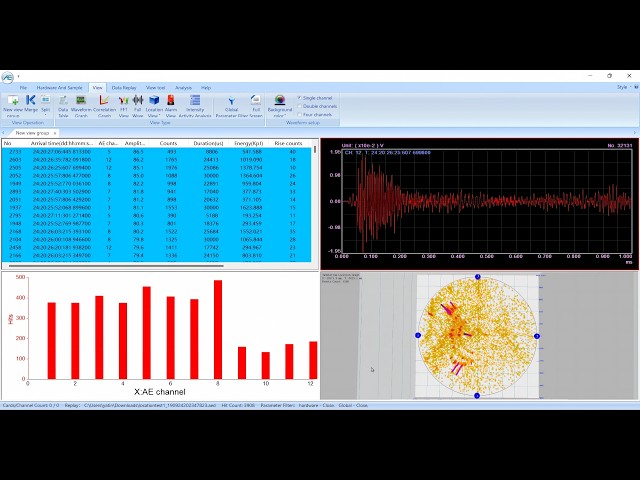The width and height of the screenshot is (640, 480).
Task: Add a Correlation Graph view
Action: [104, 106]
